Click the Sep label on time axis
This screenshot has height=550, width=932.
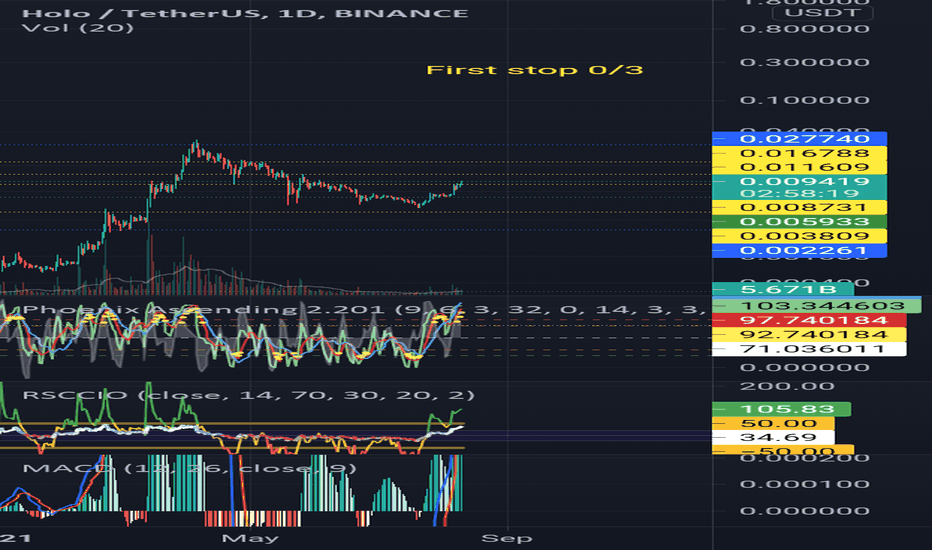coord(507,538)
